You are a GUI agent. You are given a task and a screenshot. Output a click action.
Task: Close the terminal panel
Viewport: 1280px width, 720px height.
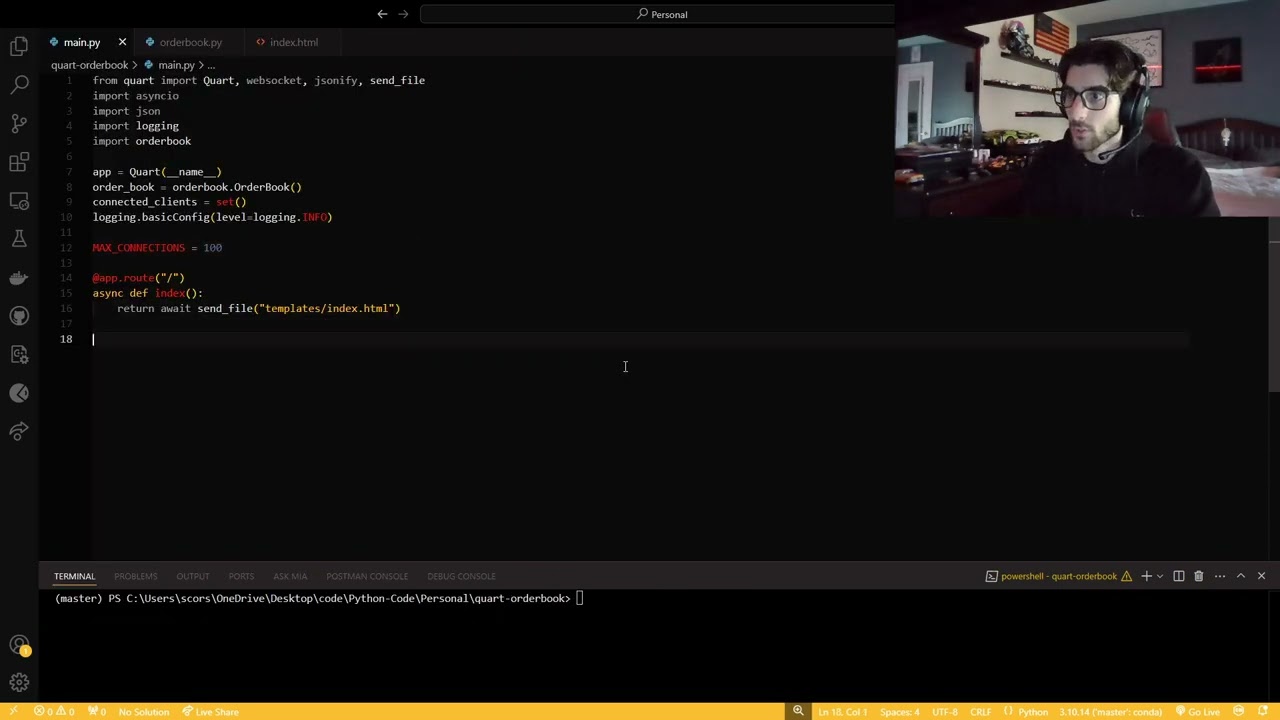point(1261,576)
